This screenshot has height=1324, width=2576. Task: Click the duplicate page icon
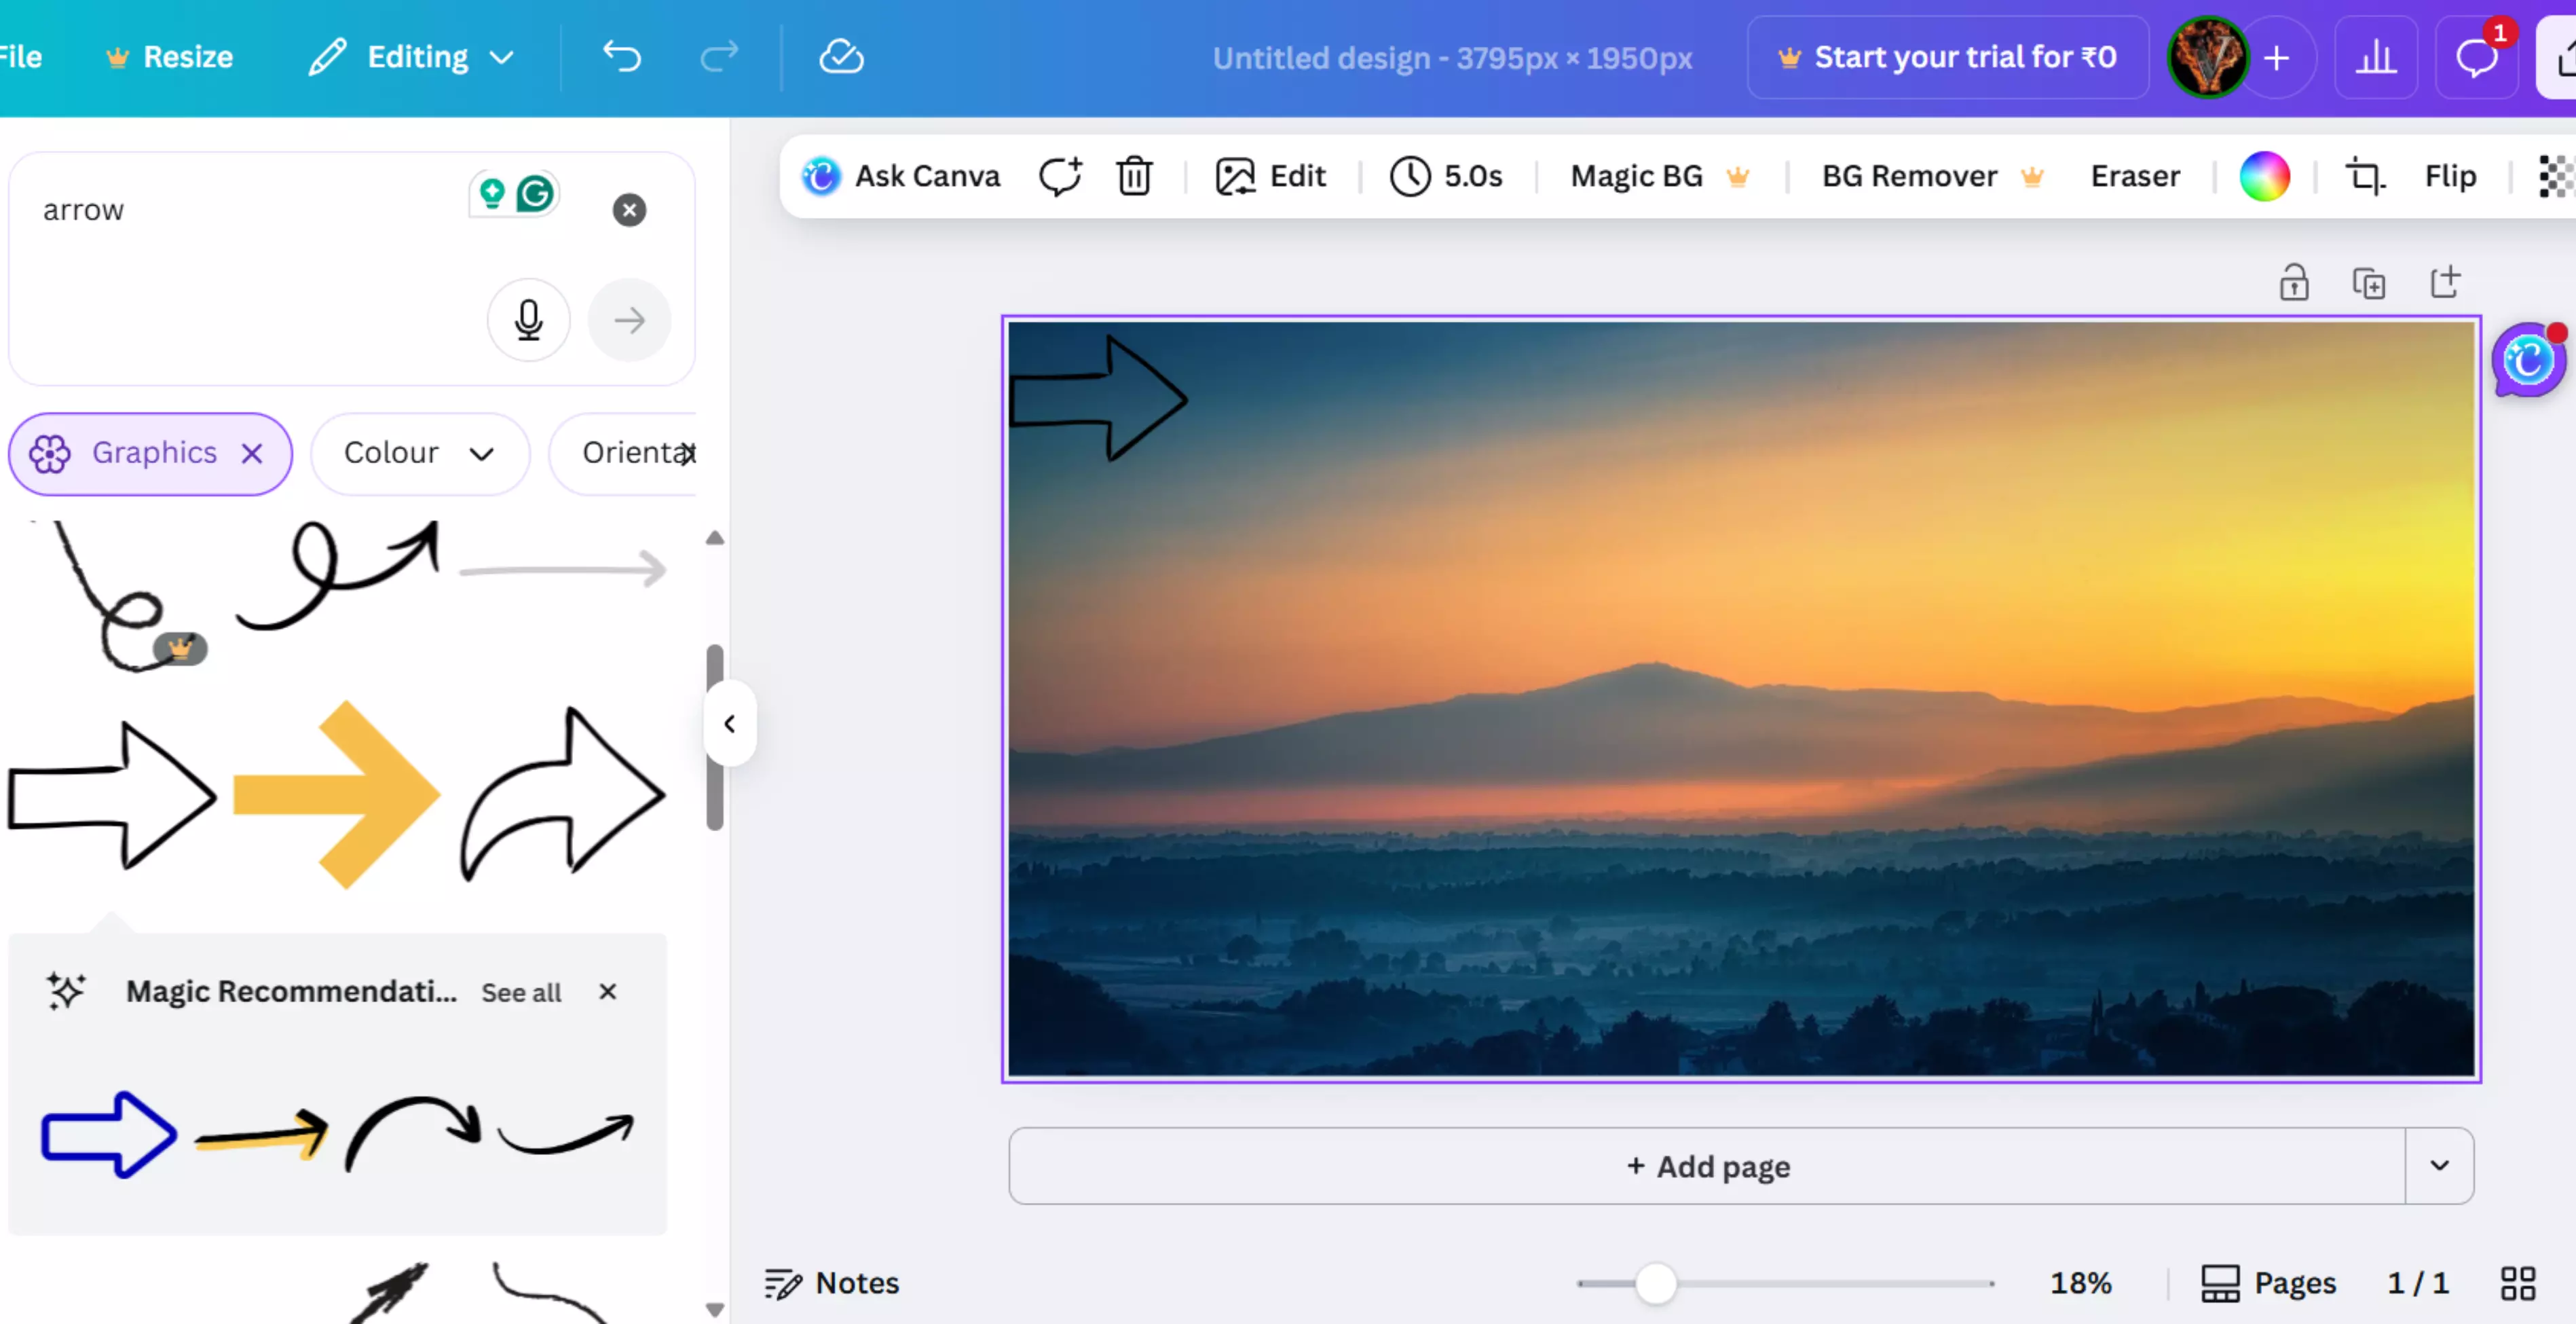point(2368,283)
